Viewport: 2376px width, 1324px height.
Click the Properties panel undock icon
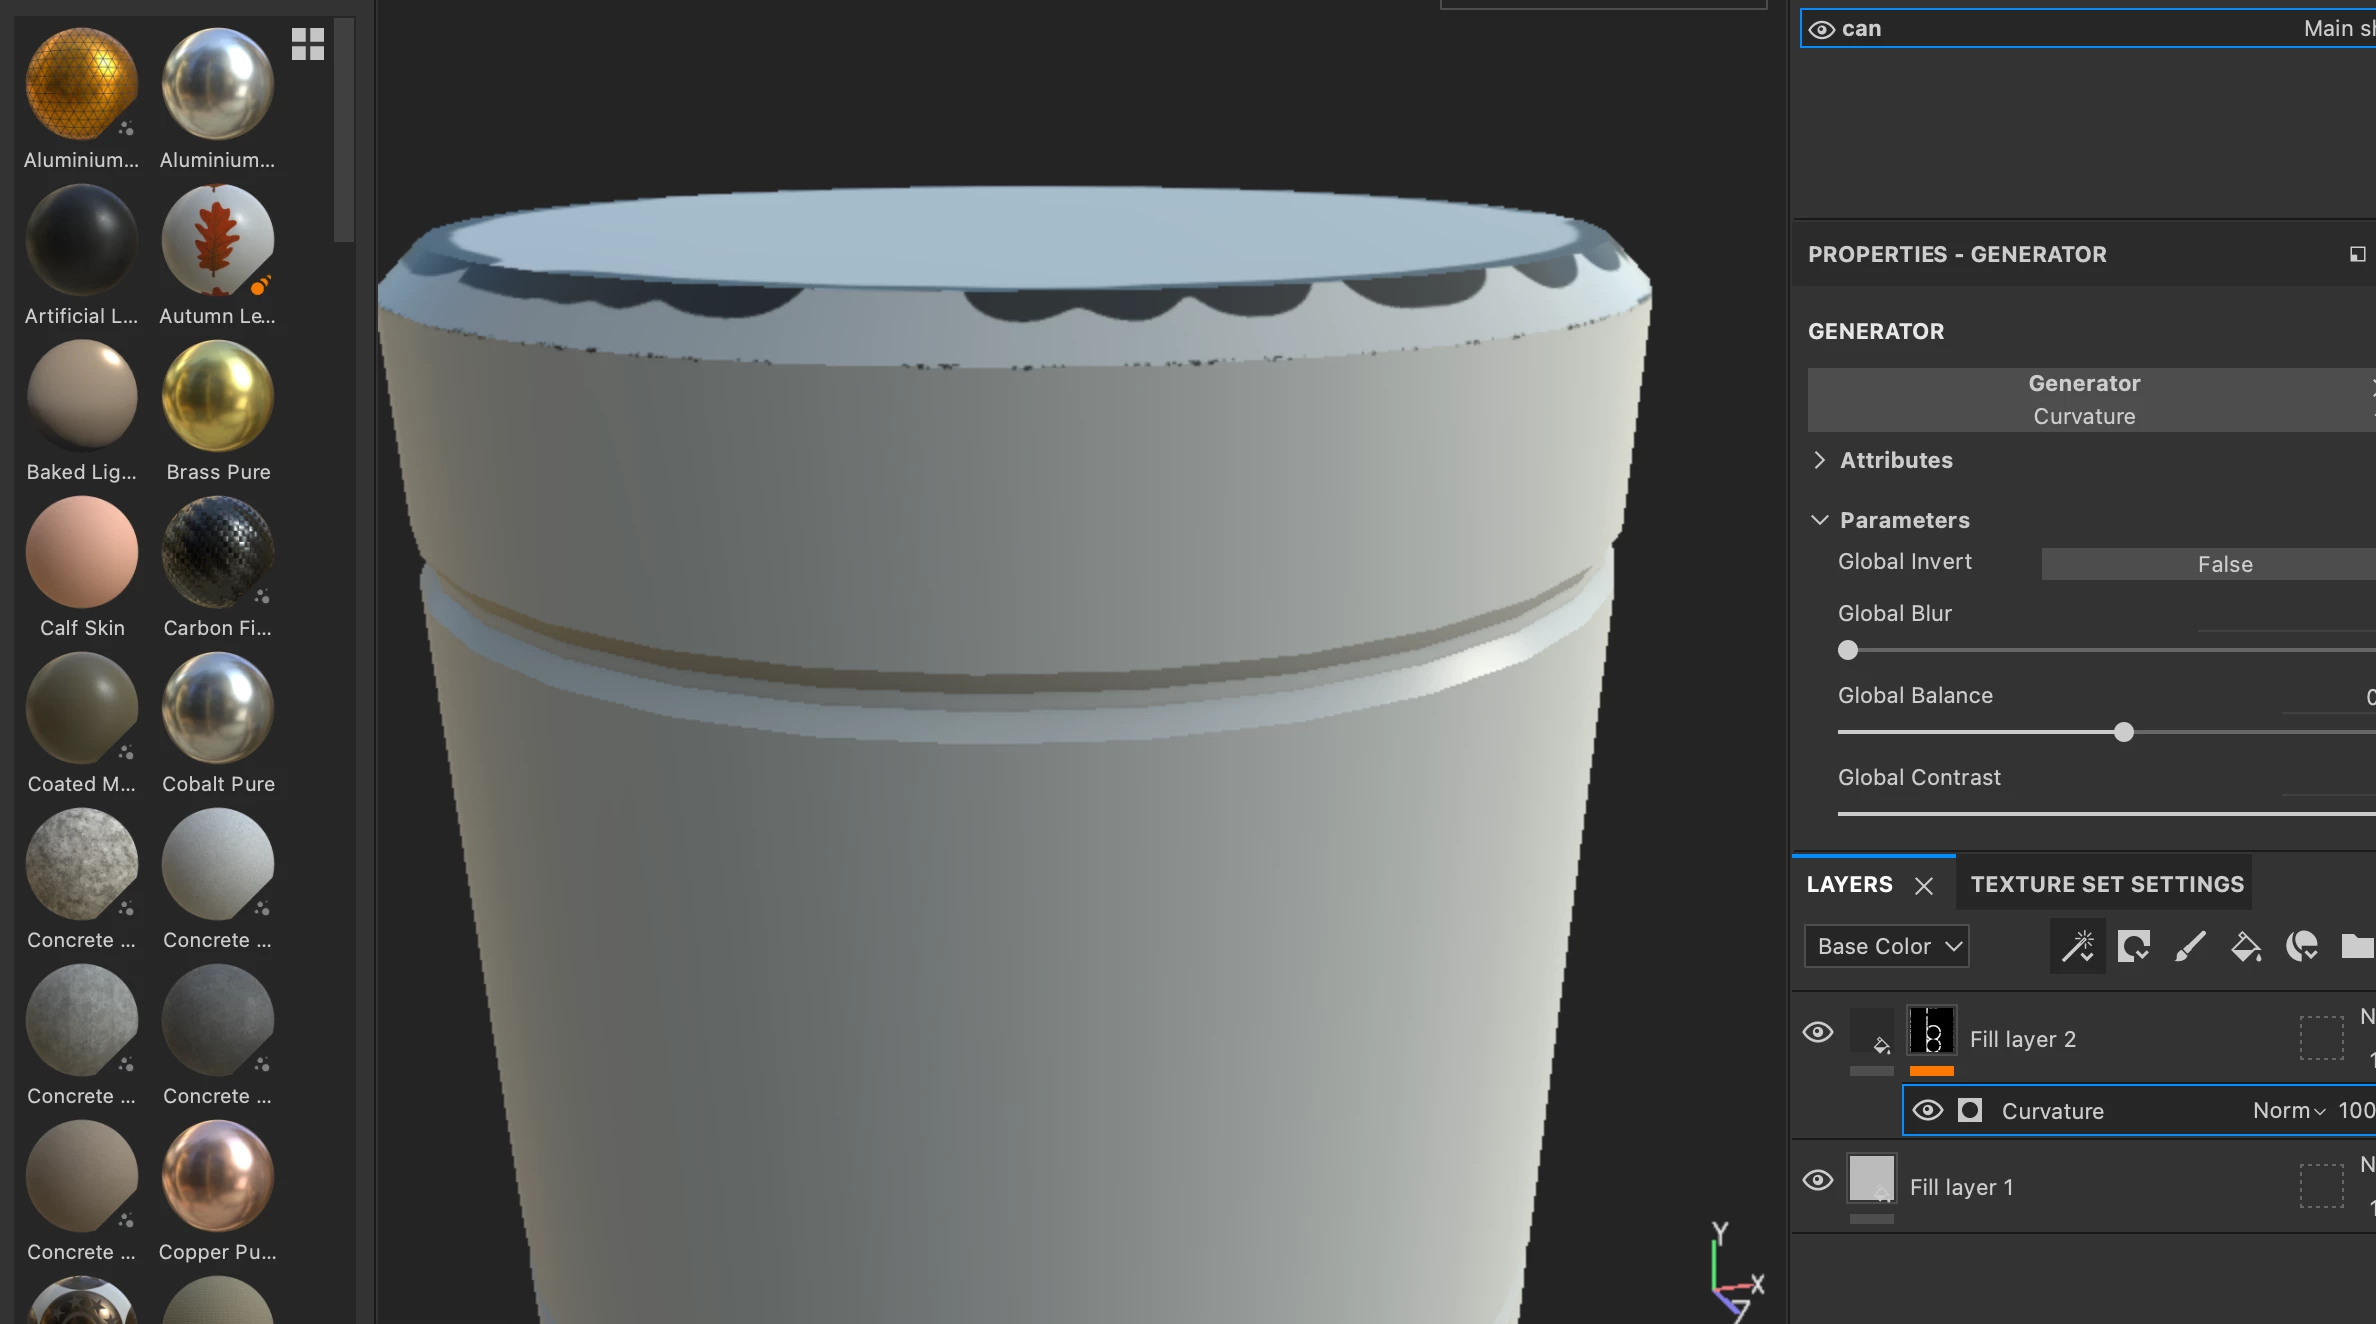[x=2357, y=255]
